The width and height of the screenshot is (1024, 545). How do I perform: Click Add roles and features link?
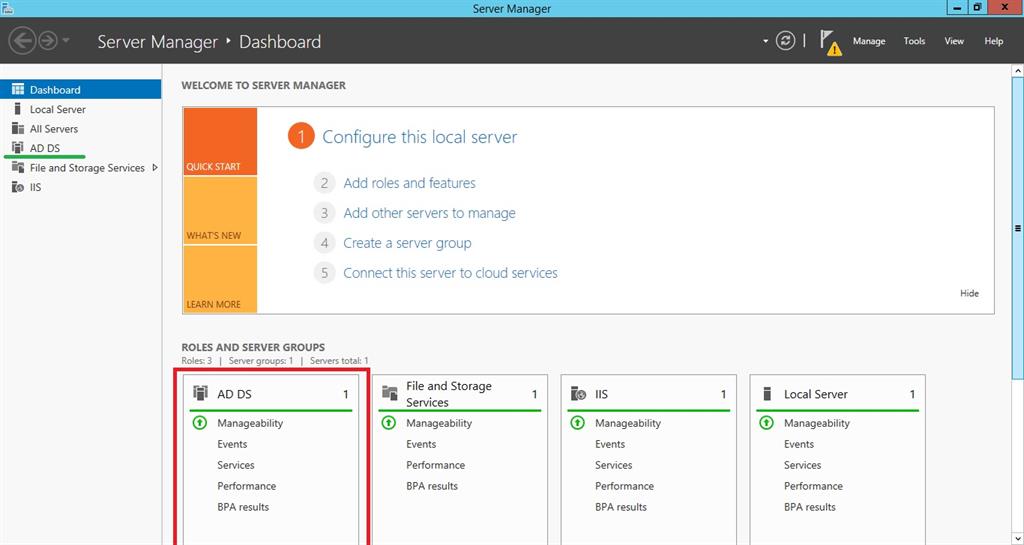(409, 183)
